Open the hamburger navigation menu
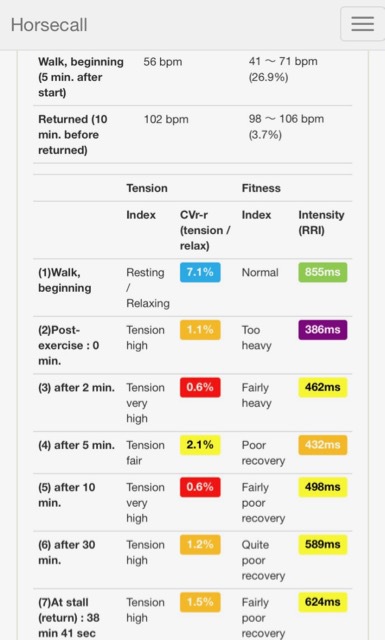This screenshot has height=640, width=385. point(363,24)
